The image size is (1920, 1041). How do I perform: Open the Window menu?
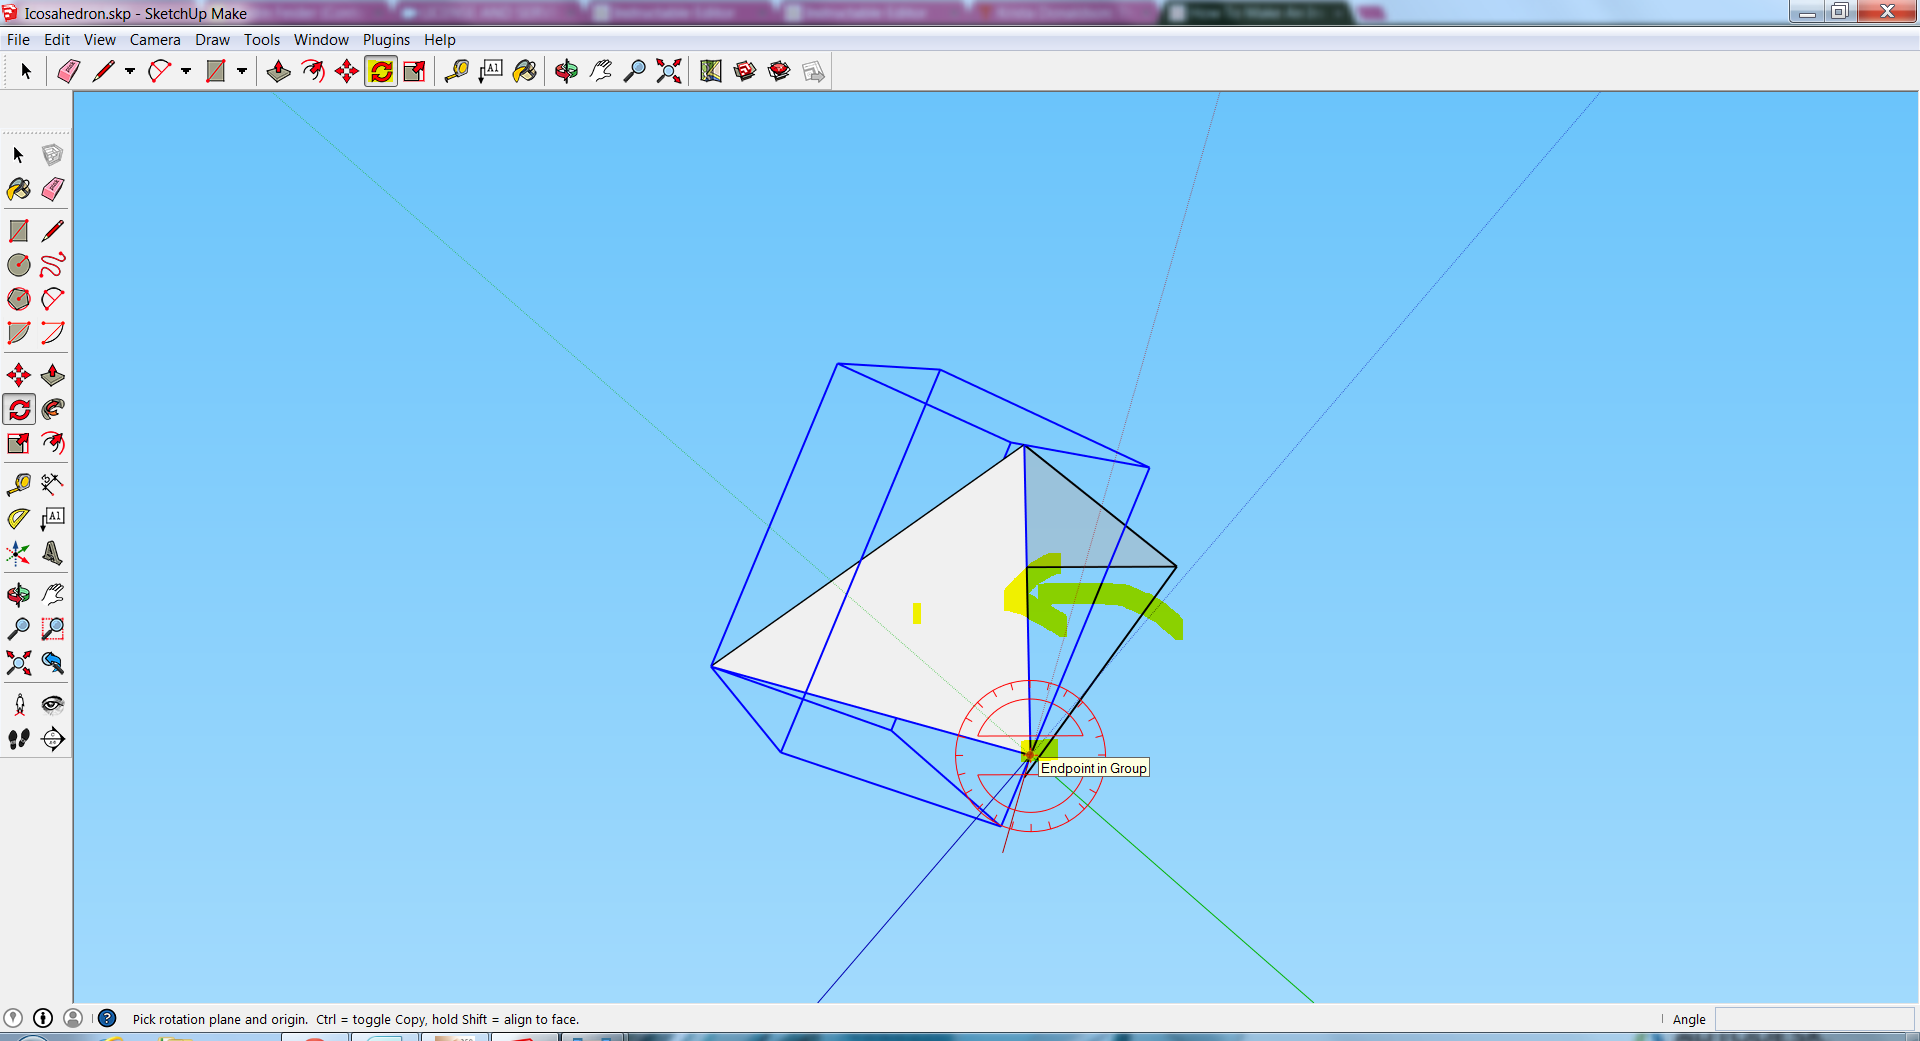321,40
